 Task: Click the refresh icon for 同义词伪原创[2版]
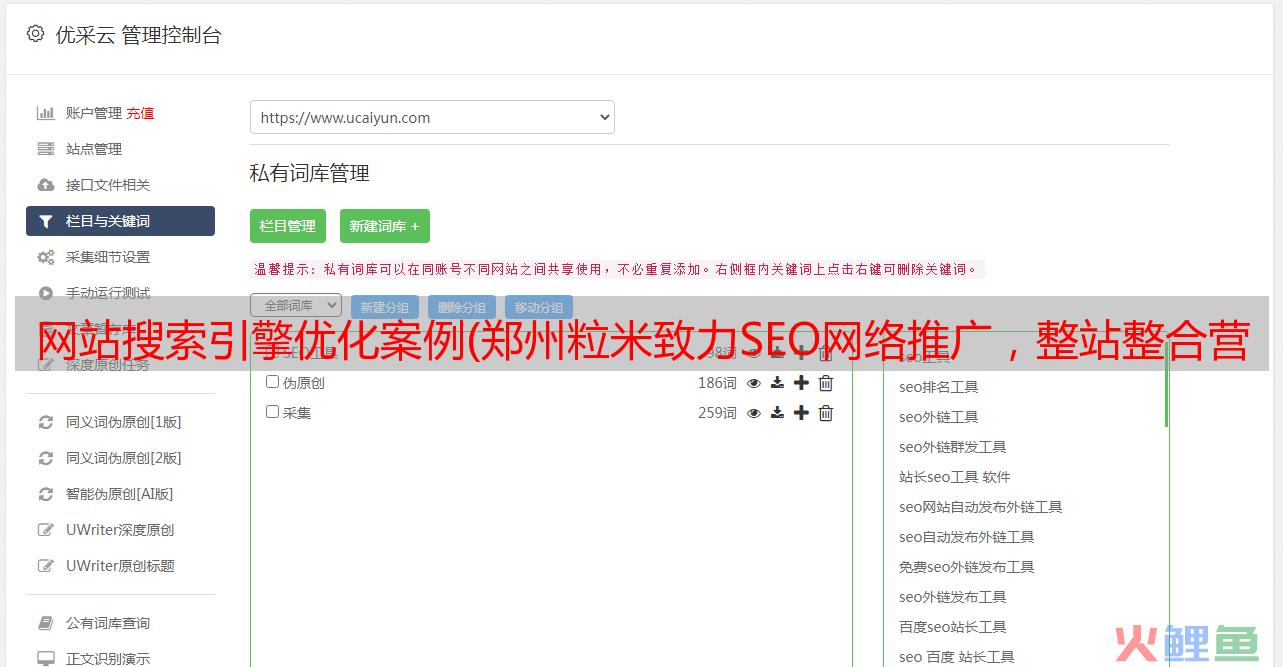(x=46, y=458)
